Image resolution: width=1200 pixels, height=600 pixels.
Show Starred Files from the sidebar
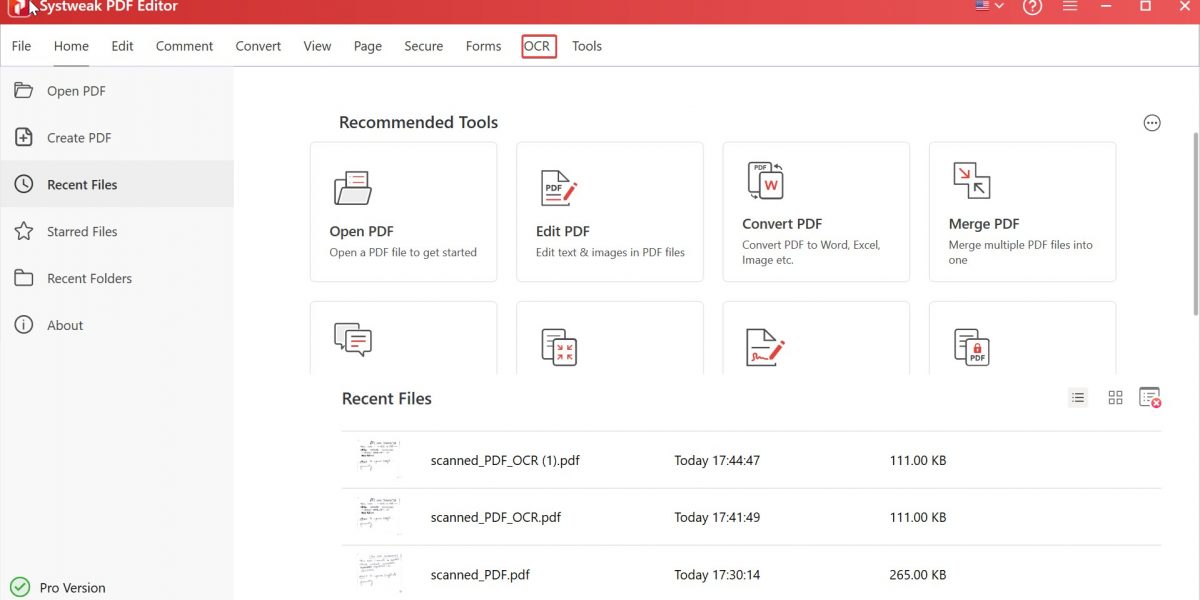(x=117, y=232)
